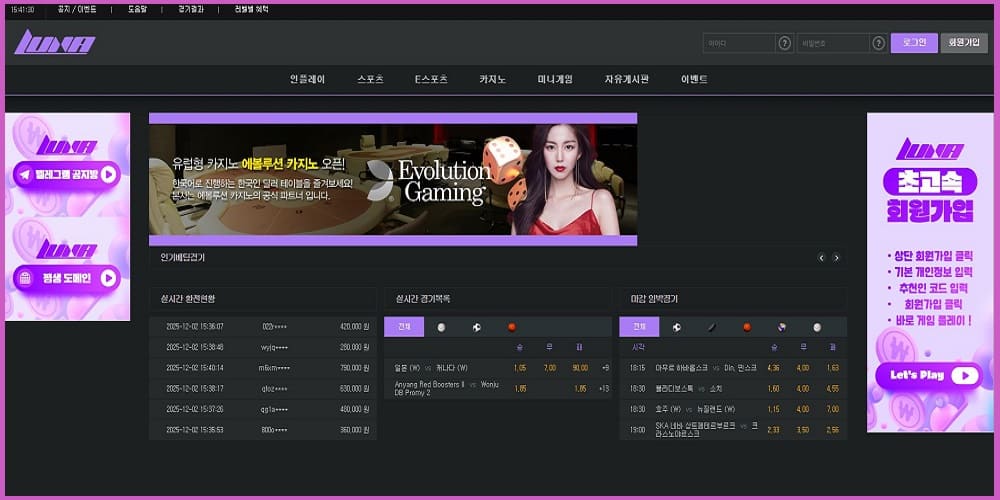Focus the 아이디 input field
Viewport: 1000px width, 500px height.
(738, 43)
